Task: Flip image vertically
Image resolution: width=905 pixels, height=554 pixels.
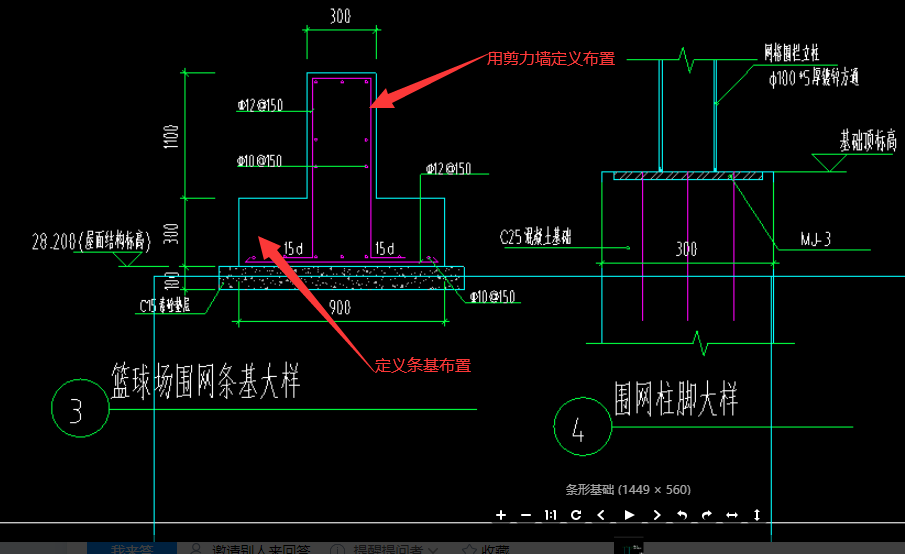Action: (757, 515)
